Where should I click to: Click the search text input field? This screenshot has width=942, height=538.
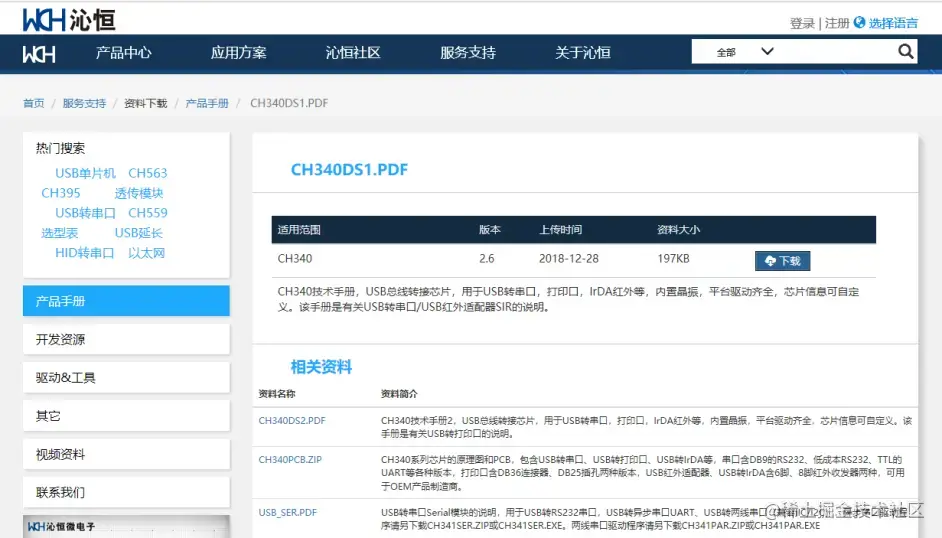[x=835, y=52]
